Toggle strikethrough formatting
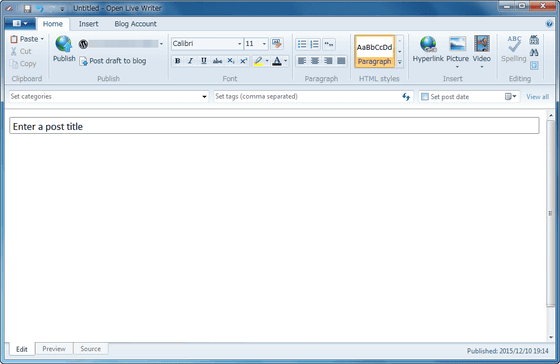 (x=217, y=61)
